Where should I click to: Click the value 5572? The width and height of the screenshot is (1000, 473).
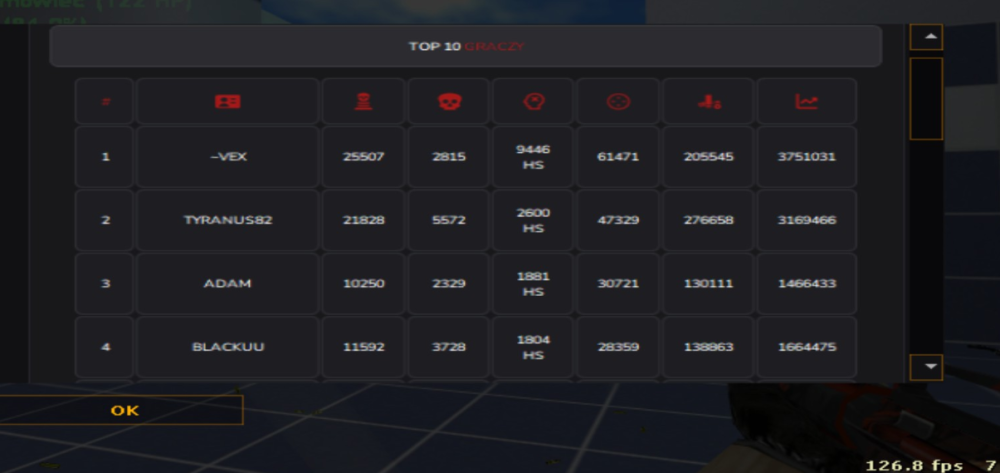[x=449, y=220]
